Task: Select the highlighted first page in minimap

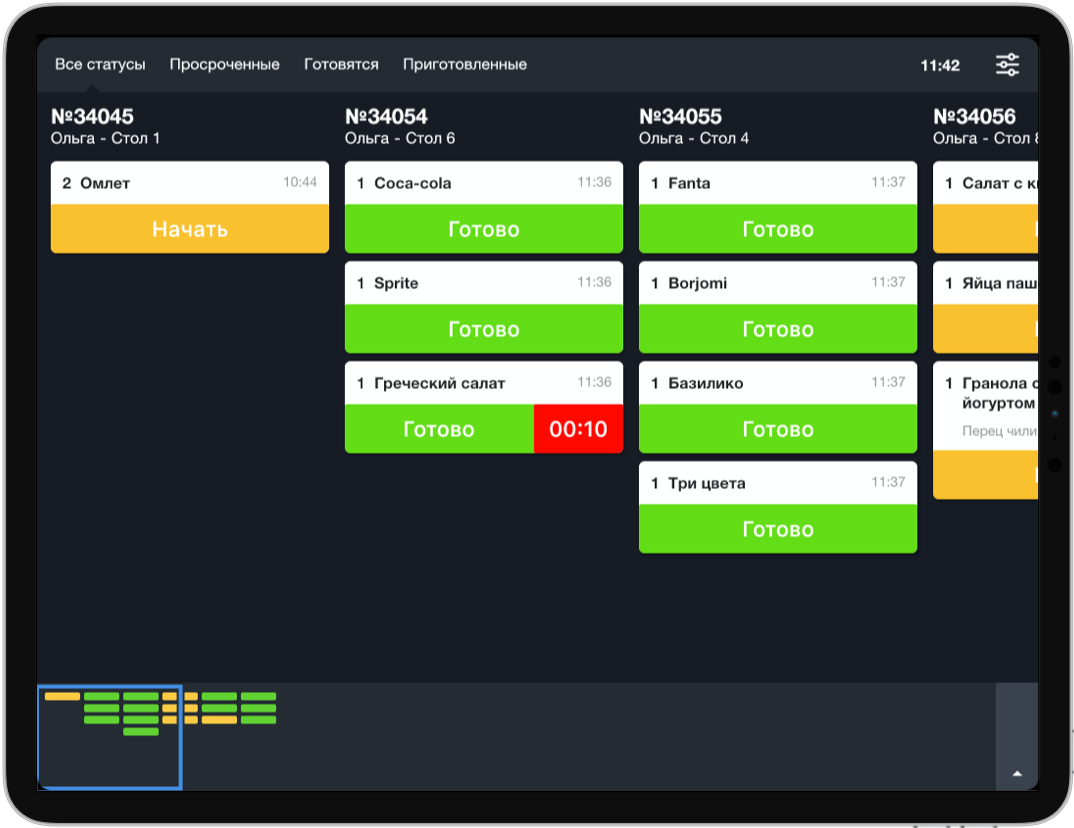Action: pos(108,737)
